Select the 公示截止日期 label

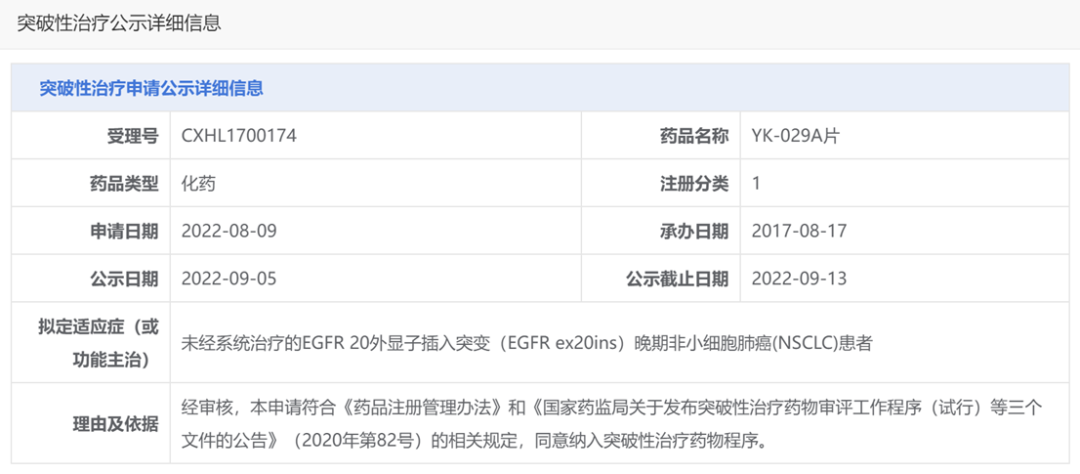[677, 279]
